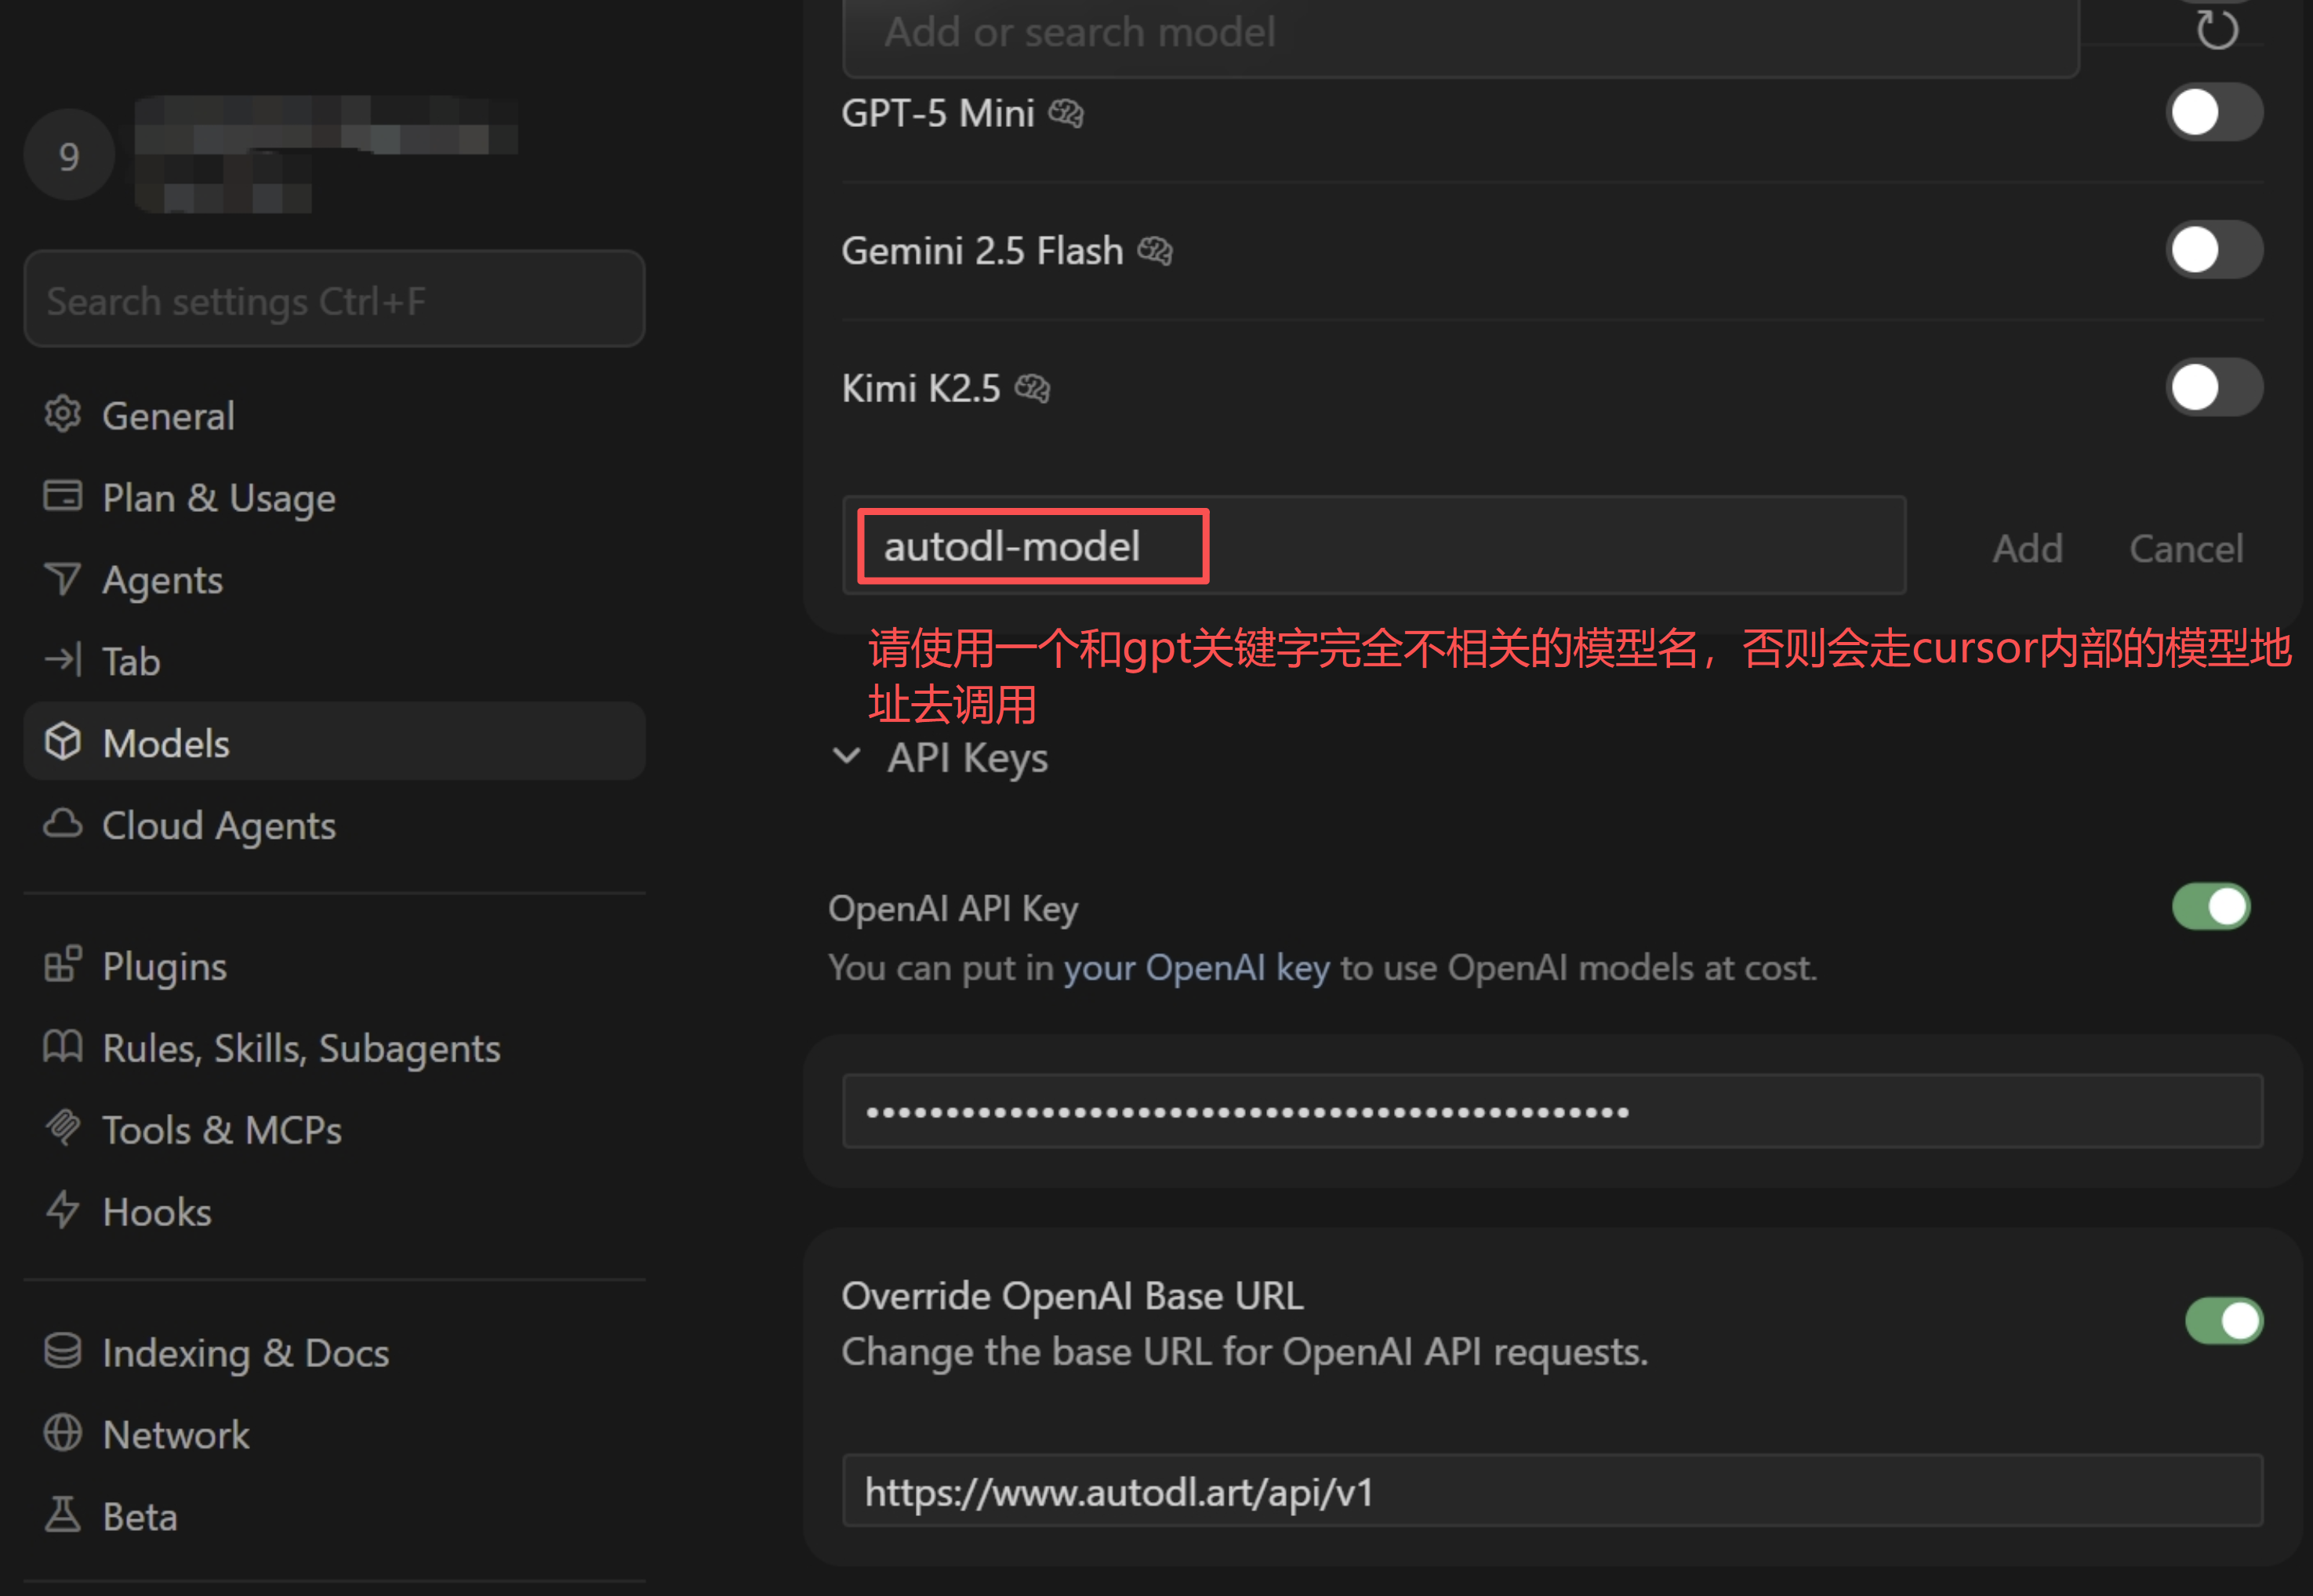Click the Plugins puzzle icon
This screenshot has height=1596, width=2313.
tap(62, 965)
